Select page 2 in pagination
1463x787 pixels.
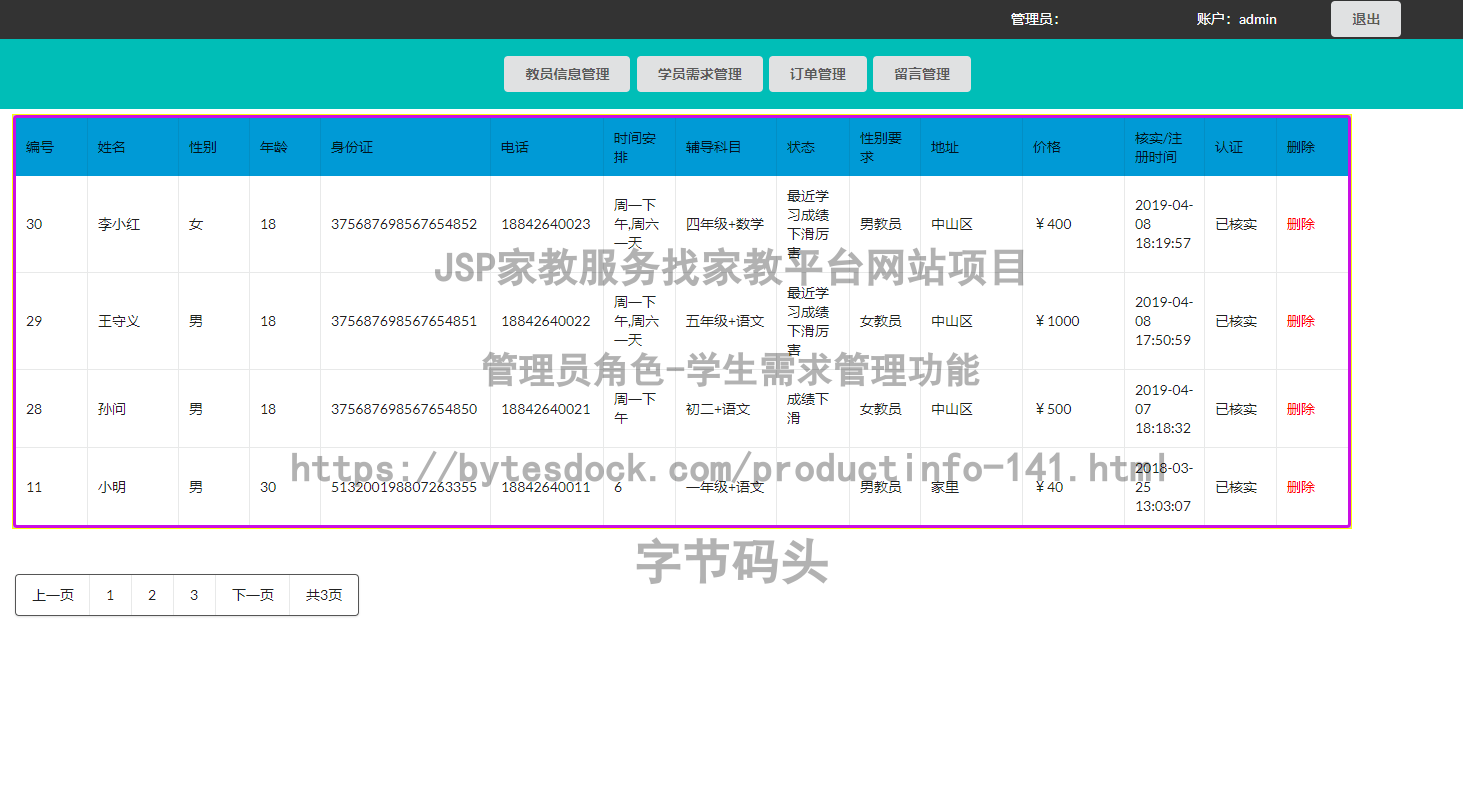coord(152,594)
